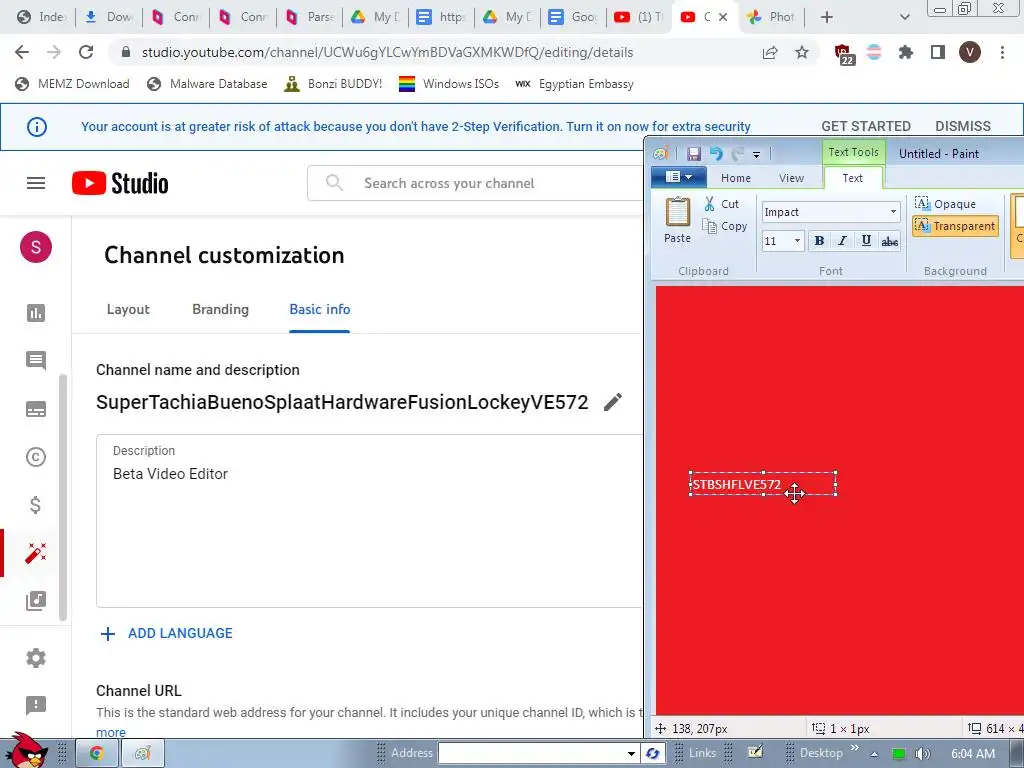Switch to Layout tab
This screenshot has width=1024, height=768.
pos(128,310)
